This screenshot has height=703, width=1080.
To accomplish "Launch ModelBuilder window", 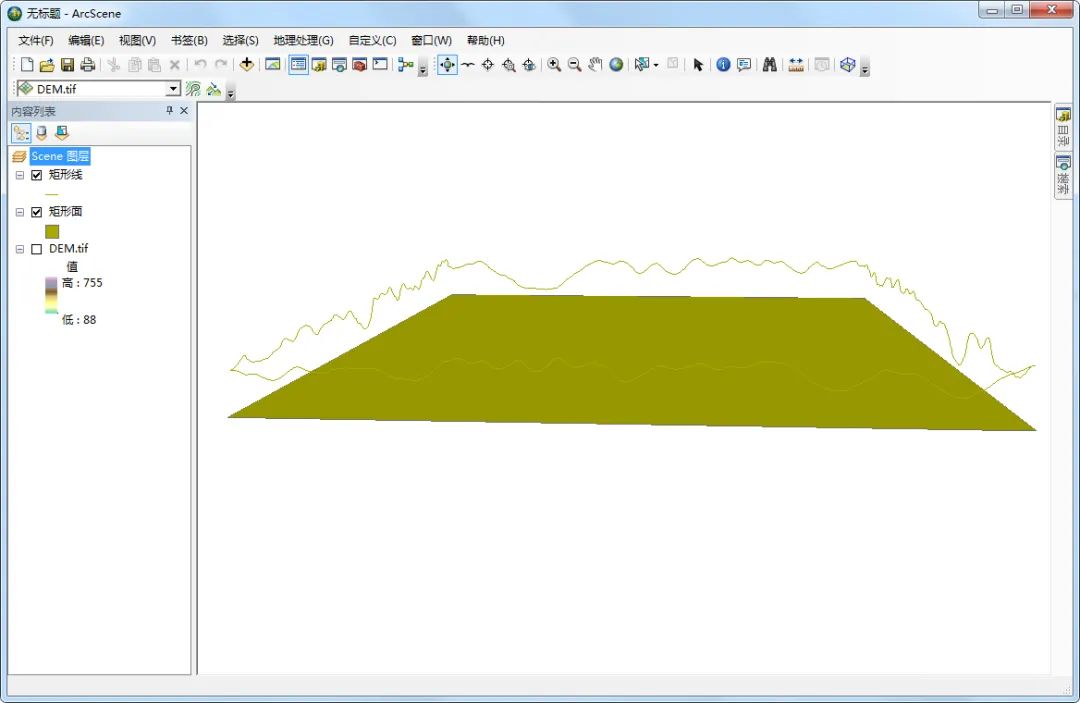I will (406, 65).
